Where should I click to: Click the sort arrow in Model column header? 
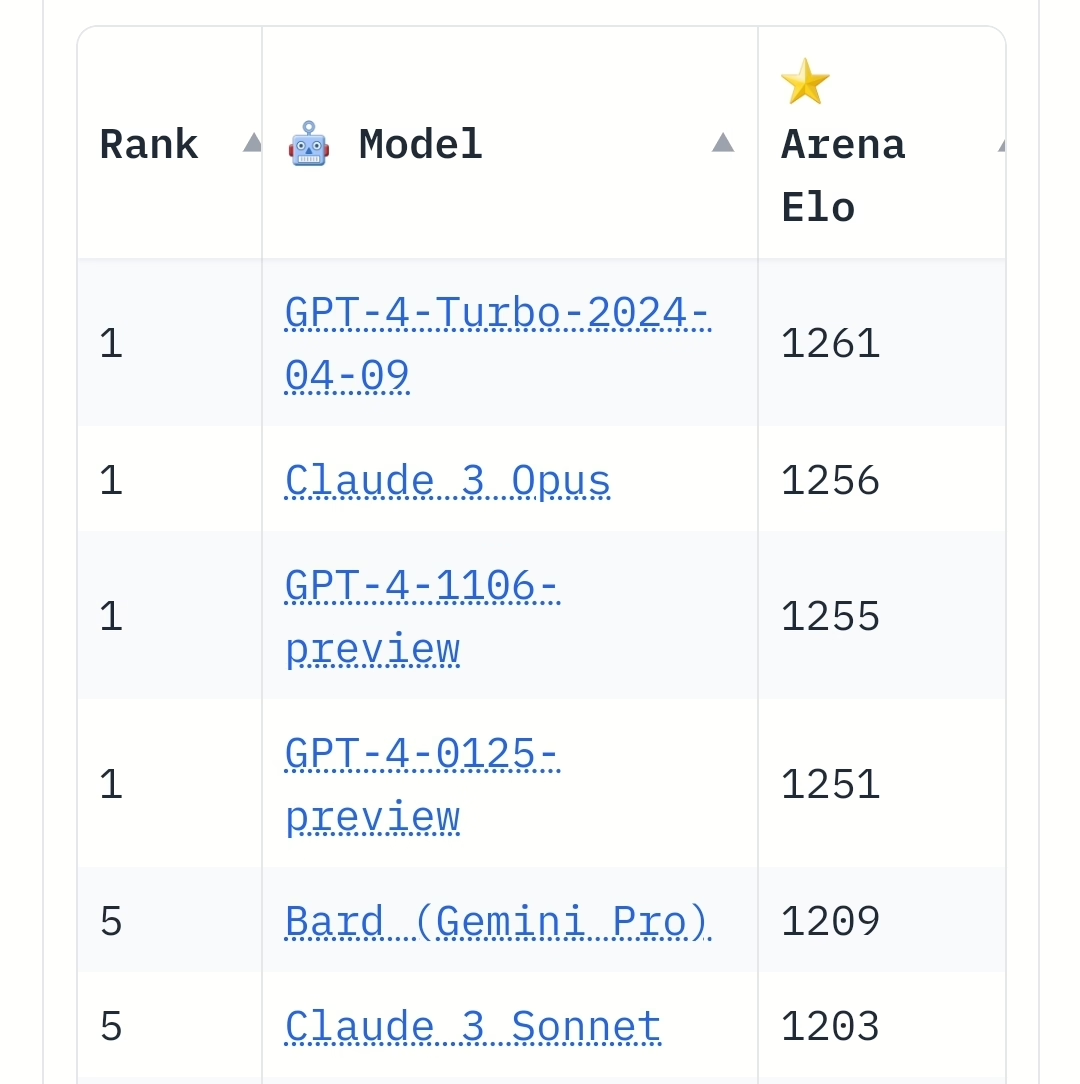click(723, 143)
